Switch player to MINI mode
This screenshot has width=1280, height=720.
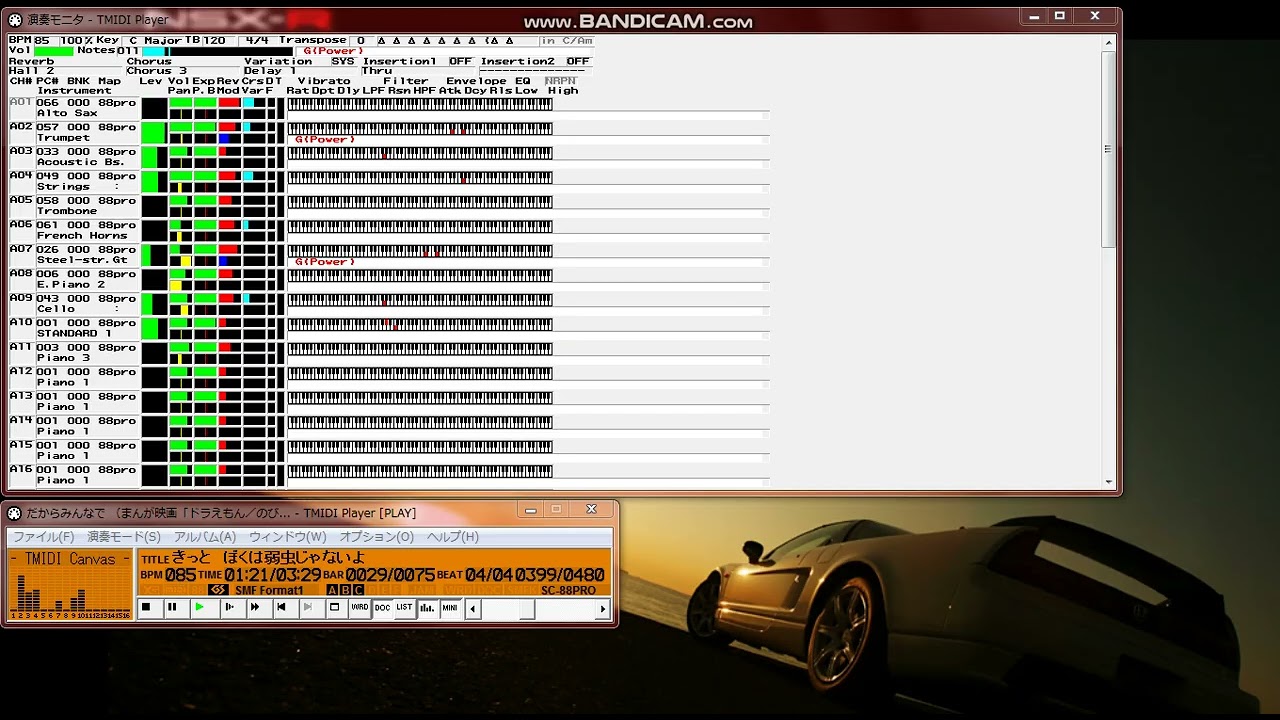[x=450, y=607]
